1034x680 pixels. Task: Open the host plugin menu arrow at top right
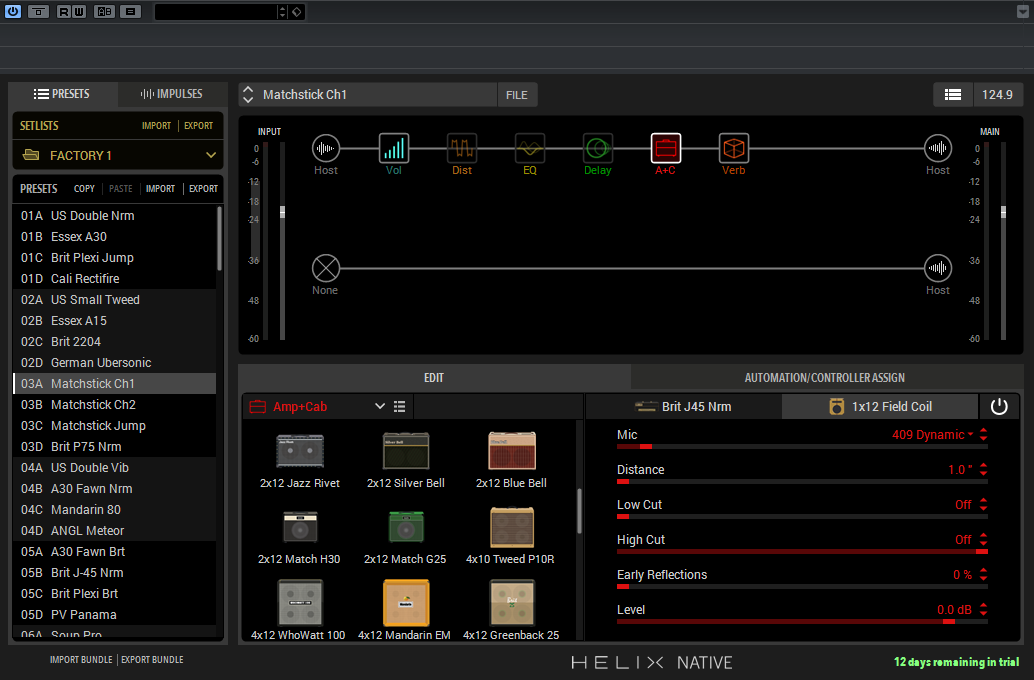1023,11
